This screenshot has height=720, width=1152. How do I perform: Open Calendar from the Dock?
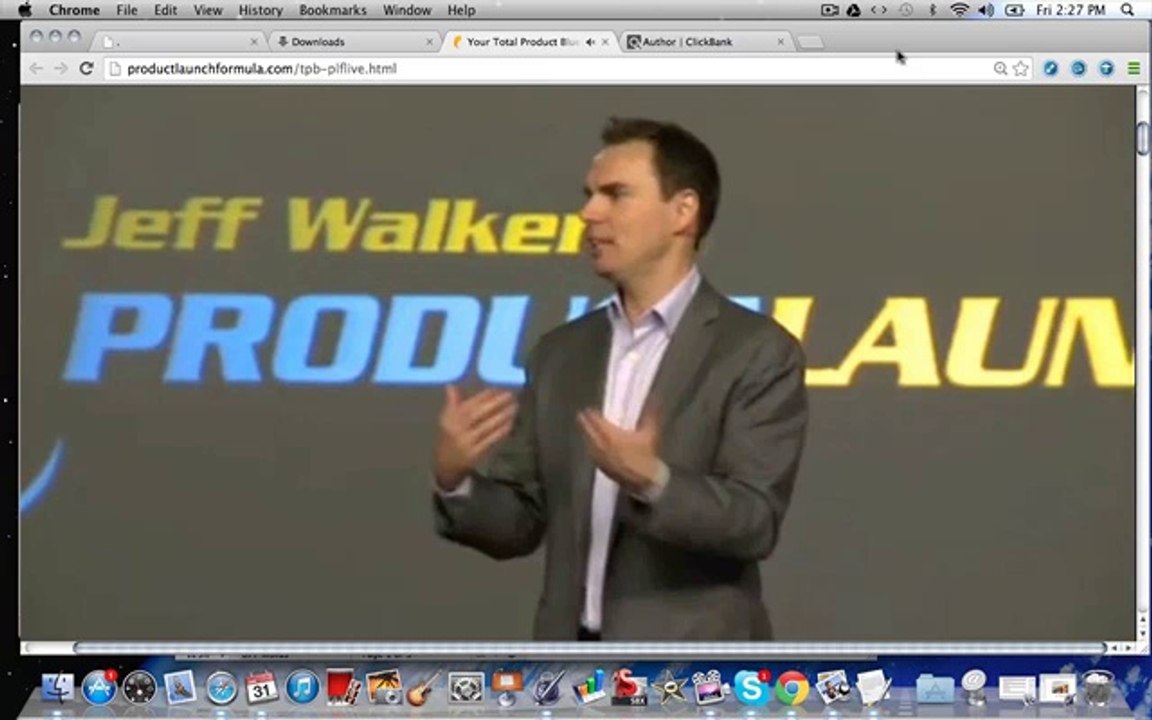click(262, 688)
